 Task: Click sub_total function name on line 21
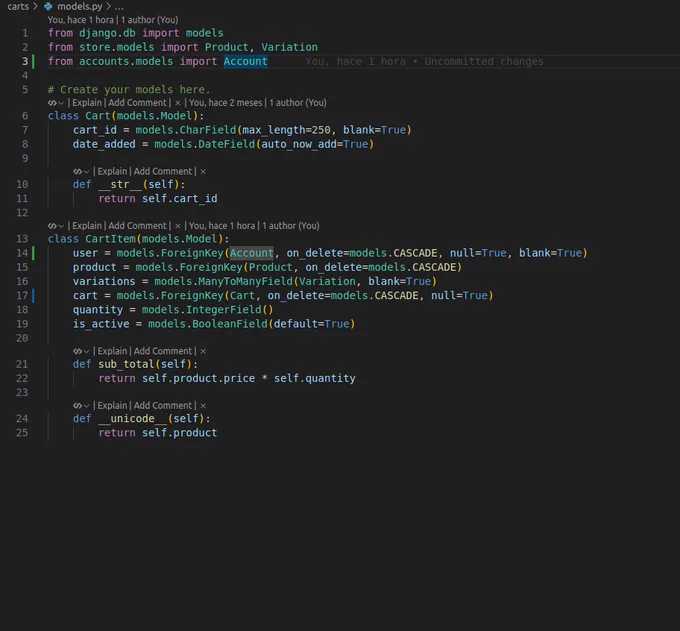click(x=126, y=364)
